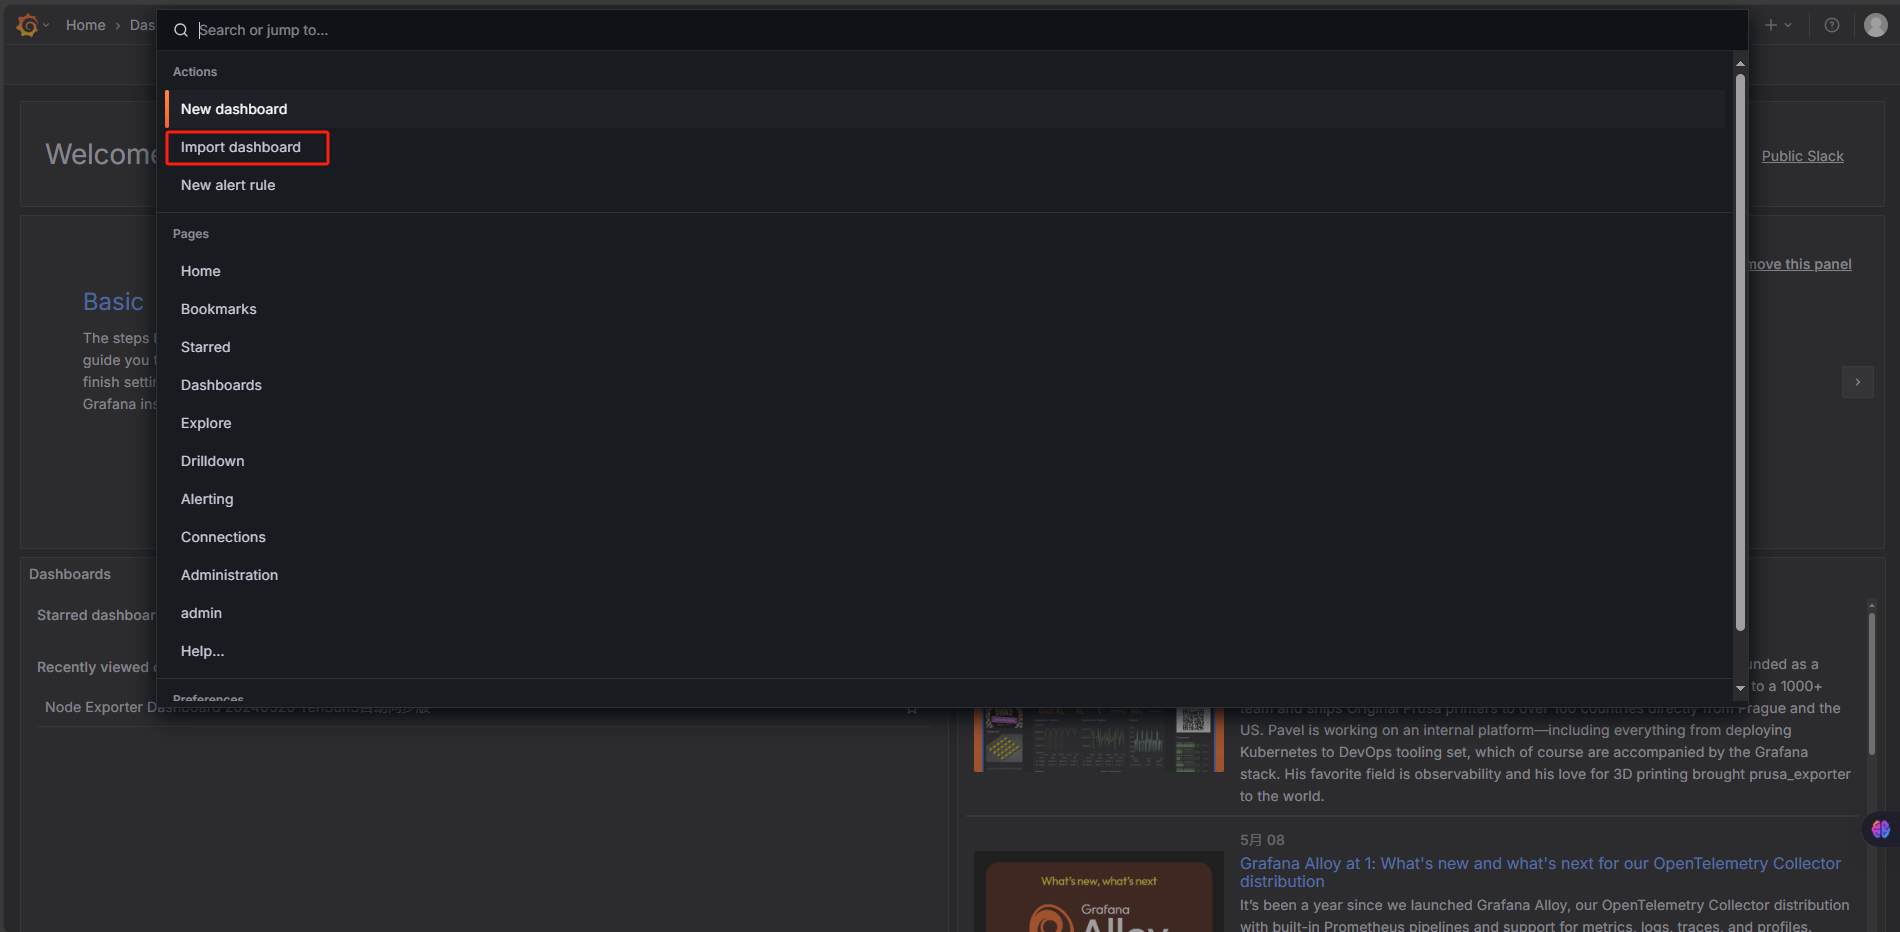
Task: Click the palette scrollbar's down arrow
Action: click(x=1740, y=688)
